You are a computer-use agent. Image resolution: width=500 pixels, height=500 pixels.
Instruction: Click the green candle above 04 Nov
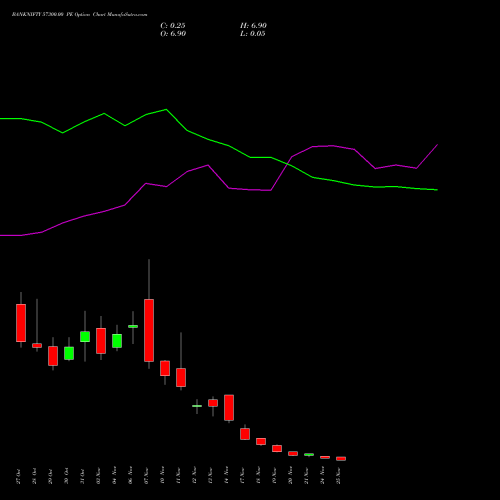pyautogui.click(x=117, y=341)
